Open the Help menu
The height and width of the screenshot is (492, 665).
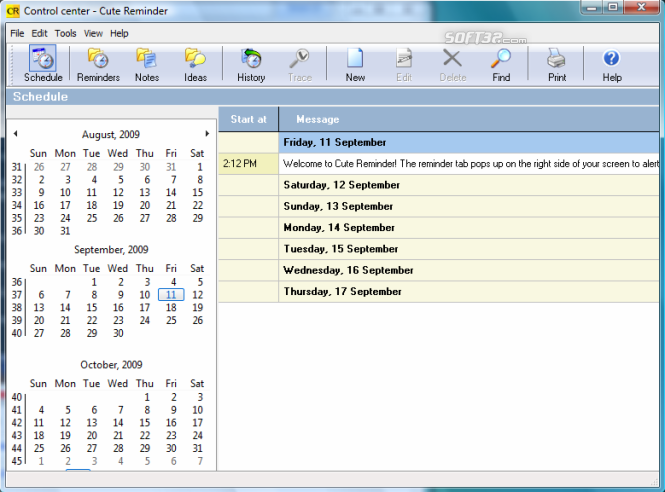[x=119, y=34]
